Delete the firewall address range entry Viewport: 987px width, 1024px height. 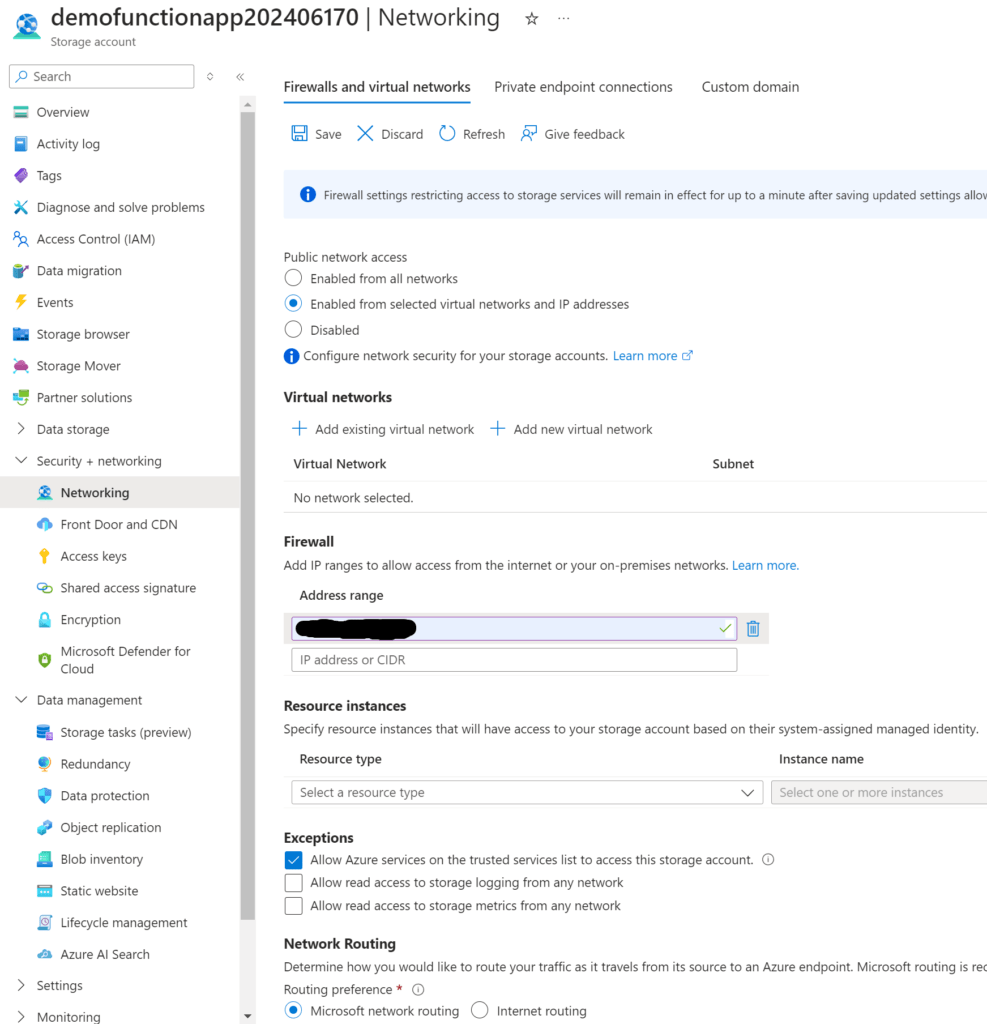coord(752,628)
